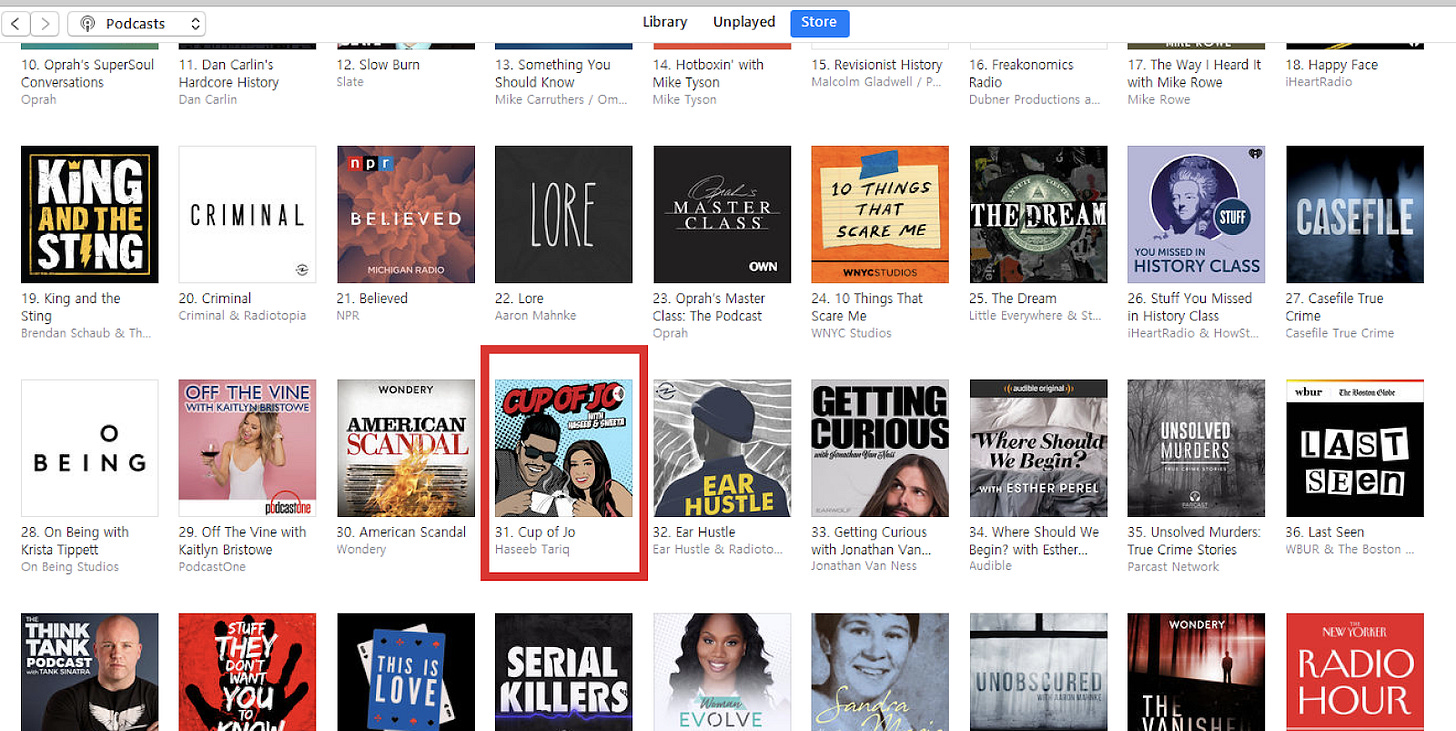
Task: Click the Casefile True Crime artwork
Action: [1354, 214]
